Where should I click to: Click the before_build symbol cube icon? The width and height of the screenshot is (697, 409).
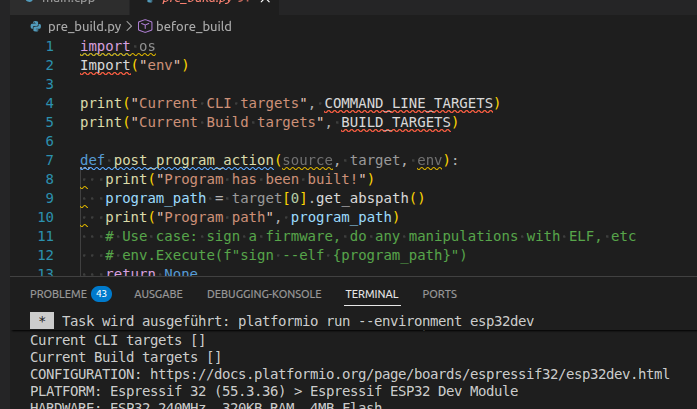pos(145,27)
